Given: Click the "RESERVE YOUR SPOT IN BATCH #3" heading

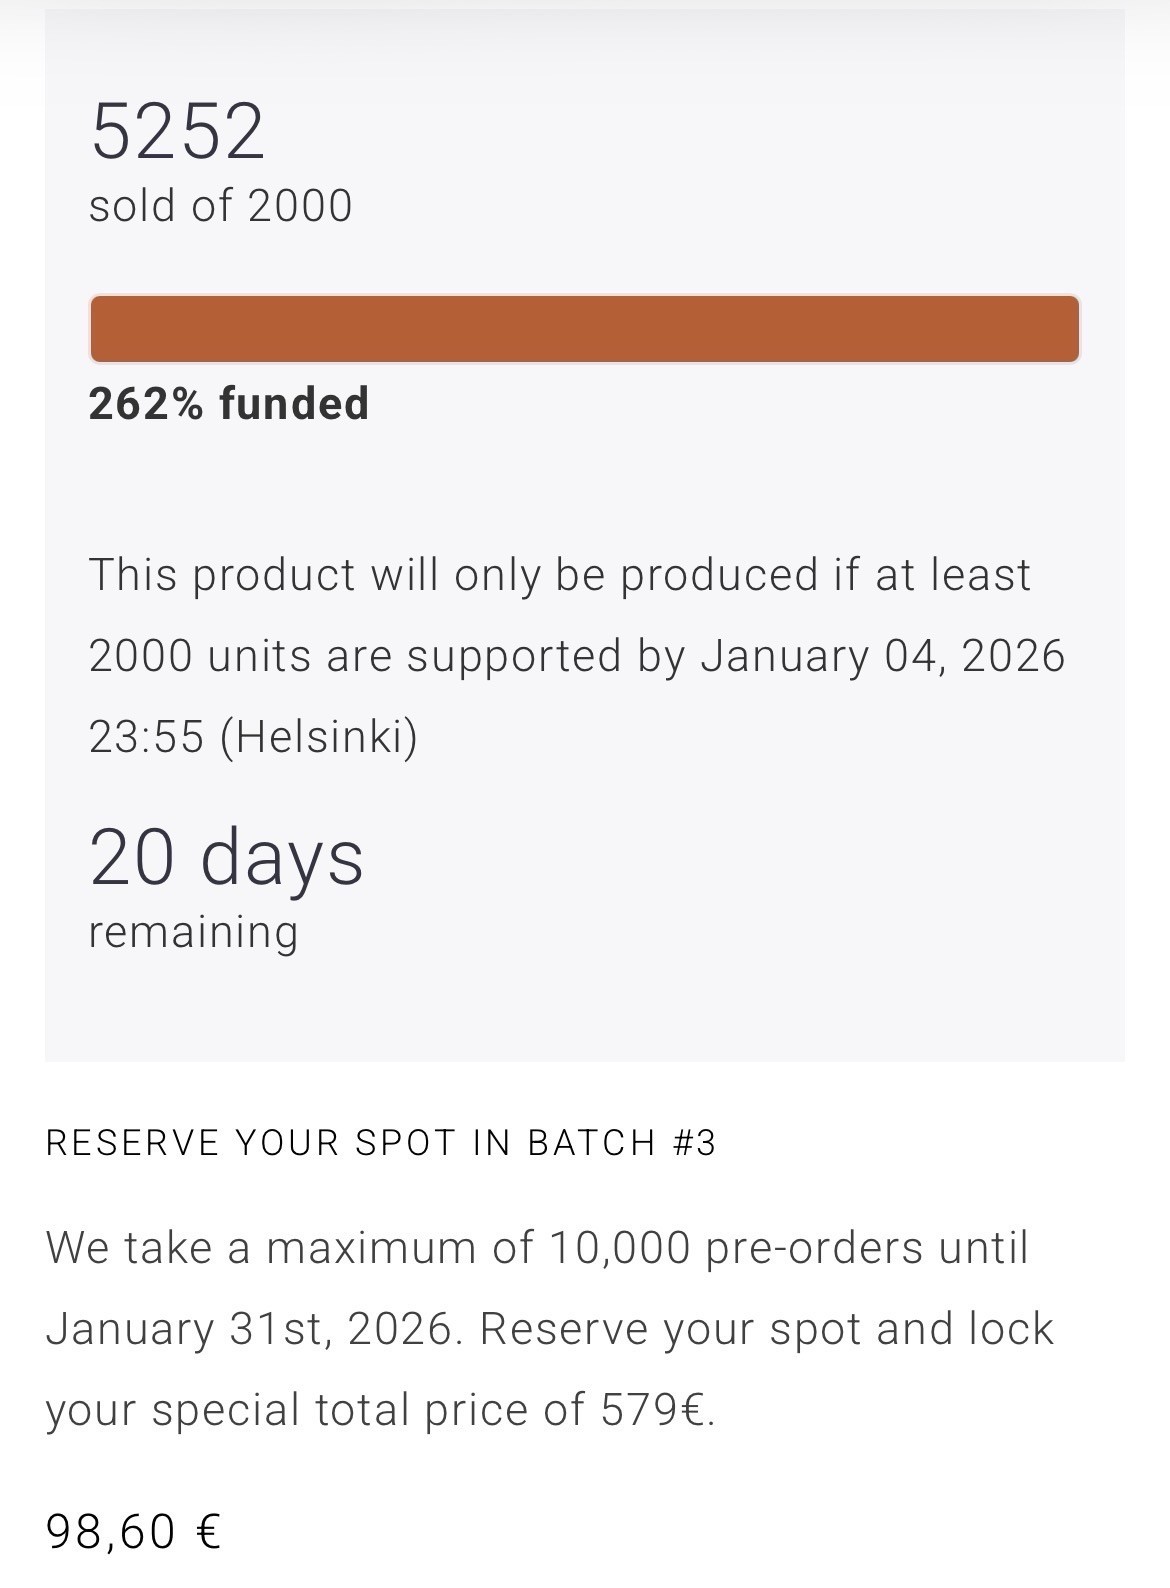Looking at the screenshot, I should point(381,1143).
